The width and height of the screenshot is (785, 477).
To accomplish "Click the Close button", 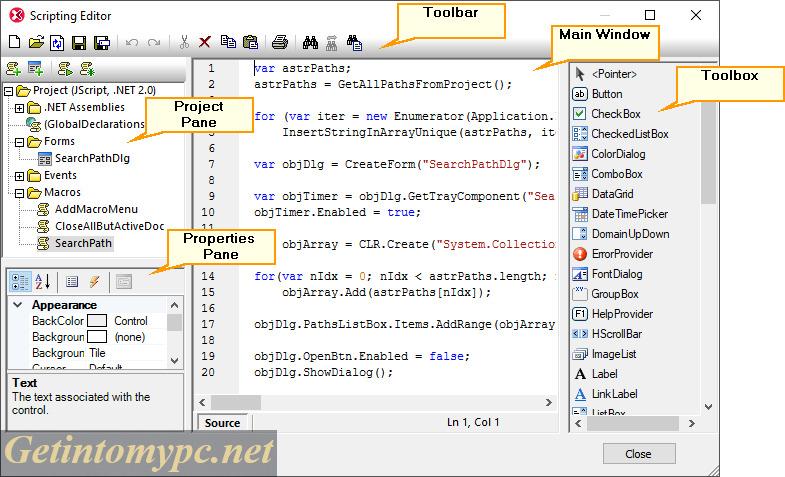I will (x=637, y=453).
